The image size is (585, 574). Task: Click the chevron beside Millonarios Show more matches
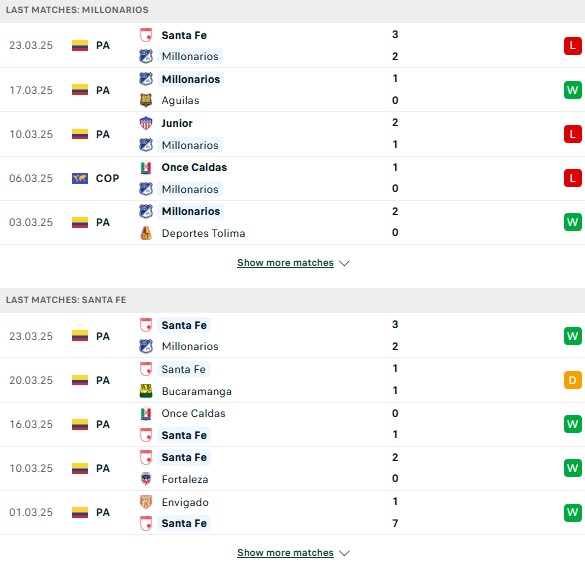tap(344, 263)
